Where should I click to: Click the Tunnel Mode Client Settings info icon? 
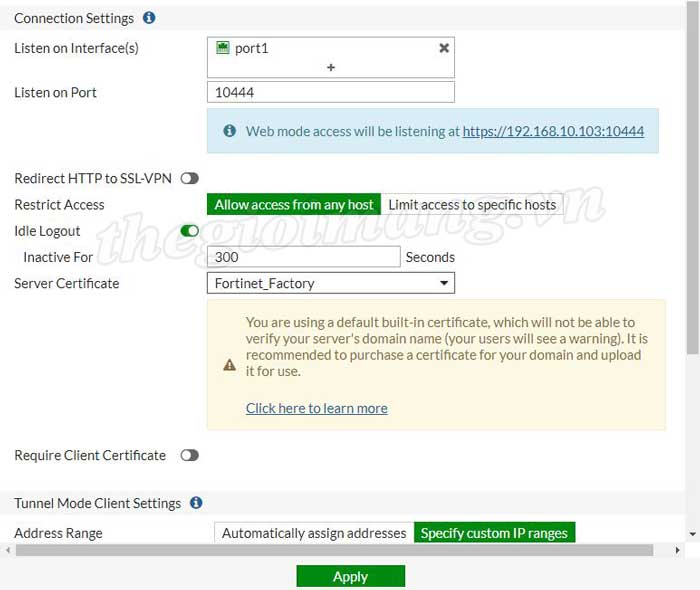click(x=196, y=503)
